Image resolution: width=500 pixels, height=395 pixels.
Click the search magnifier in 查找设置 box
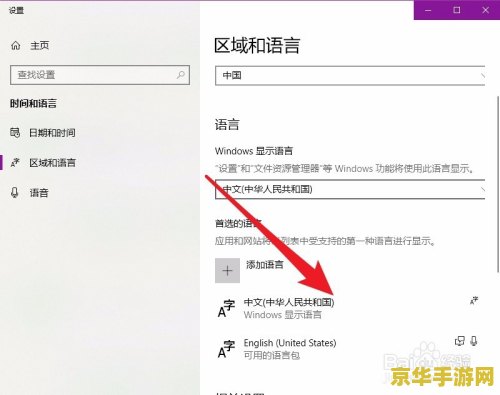[x=181, y=75]
